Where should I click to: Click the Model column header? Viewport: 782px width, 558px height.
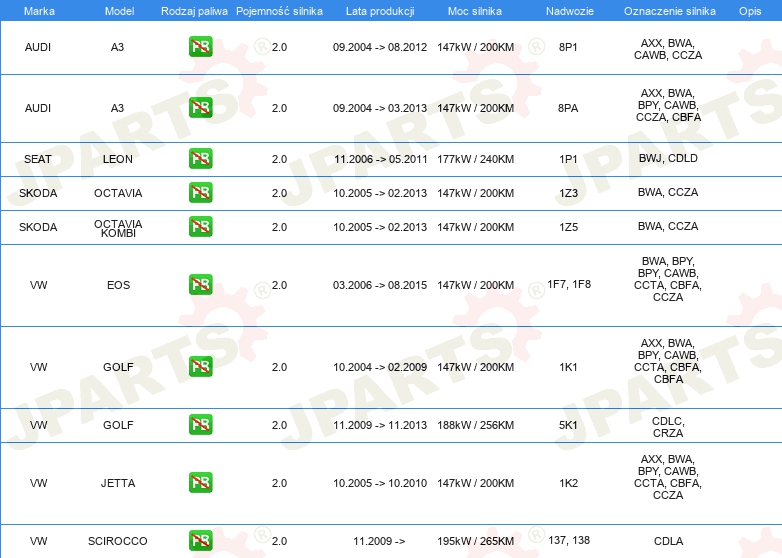(x=119, y=11)
